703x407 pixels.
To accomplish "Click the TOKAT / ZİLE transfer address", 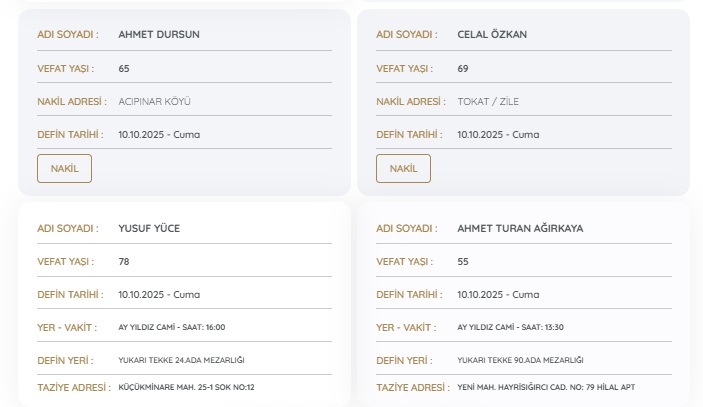I will [x=488, y=101].
